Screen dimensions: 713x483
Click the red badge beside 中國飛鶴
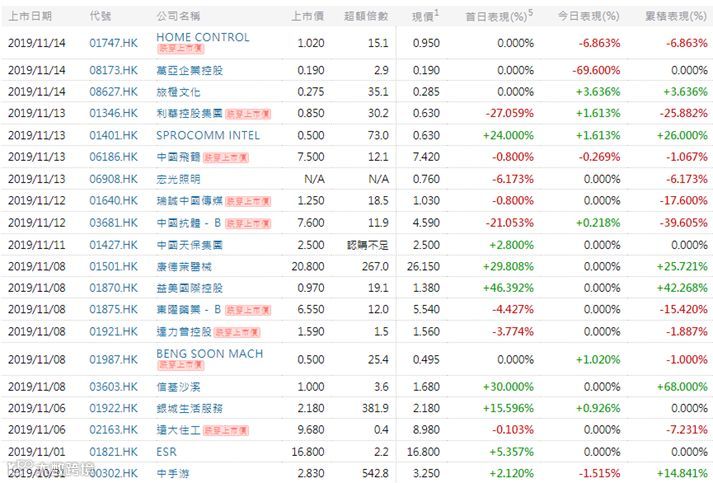(x=226, y=157)
